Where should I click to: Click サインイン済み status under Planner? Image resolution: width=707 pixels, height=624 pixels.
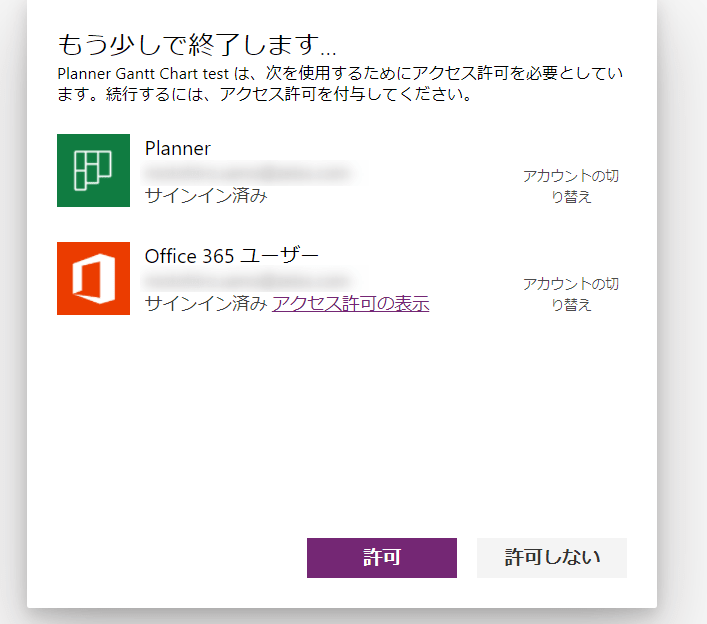pyautogui.click(x=206, y=196)
